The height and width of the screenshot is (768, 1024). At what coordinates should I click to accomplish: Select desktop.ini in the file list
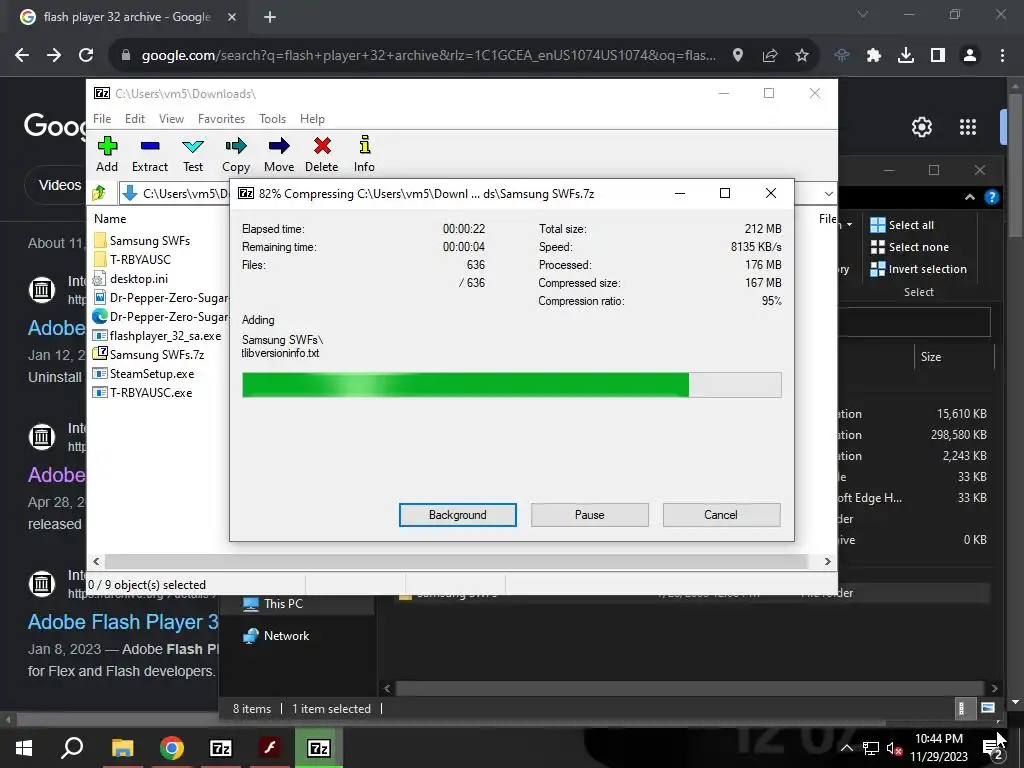click(x=131, y=279)
